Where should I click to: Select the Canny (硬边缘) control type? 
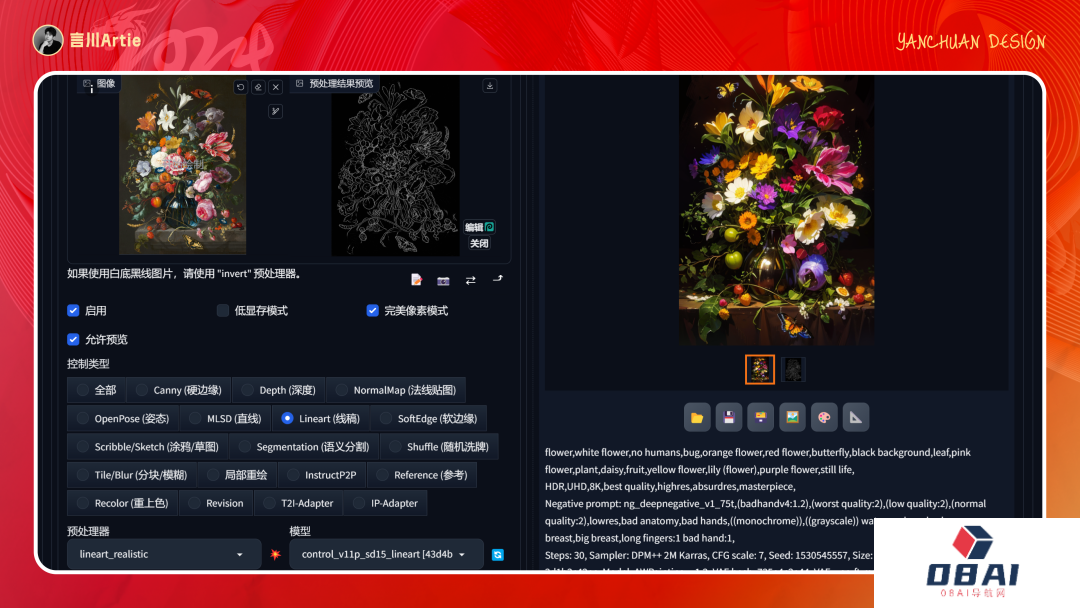click(179, 390)
